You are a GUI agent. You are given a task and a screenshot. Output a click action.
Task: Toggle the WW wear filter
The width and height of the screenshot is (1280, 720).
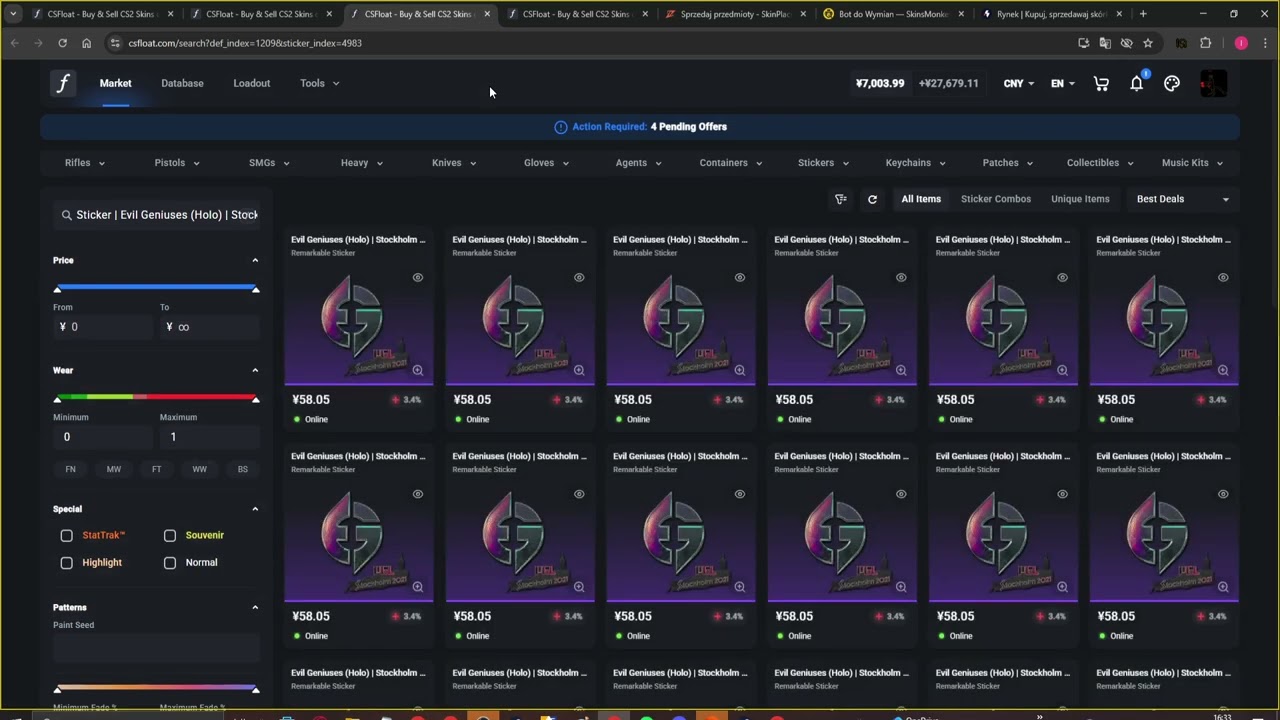(200, 469)
